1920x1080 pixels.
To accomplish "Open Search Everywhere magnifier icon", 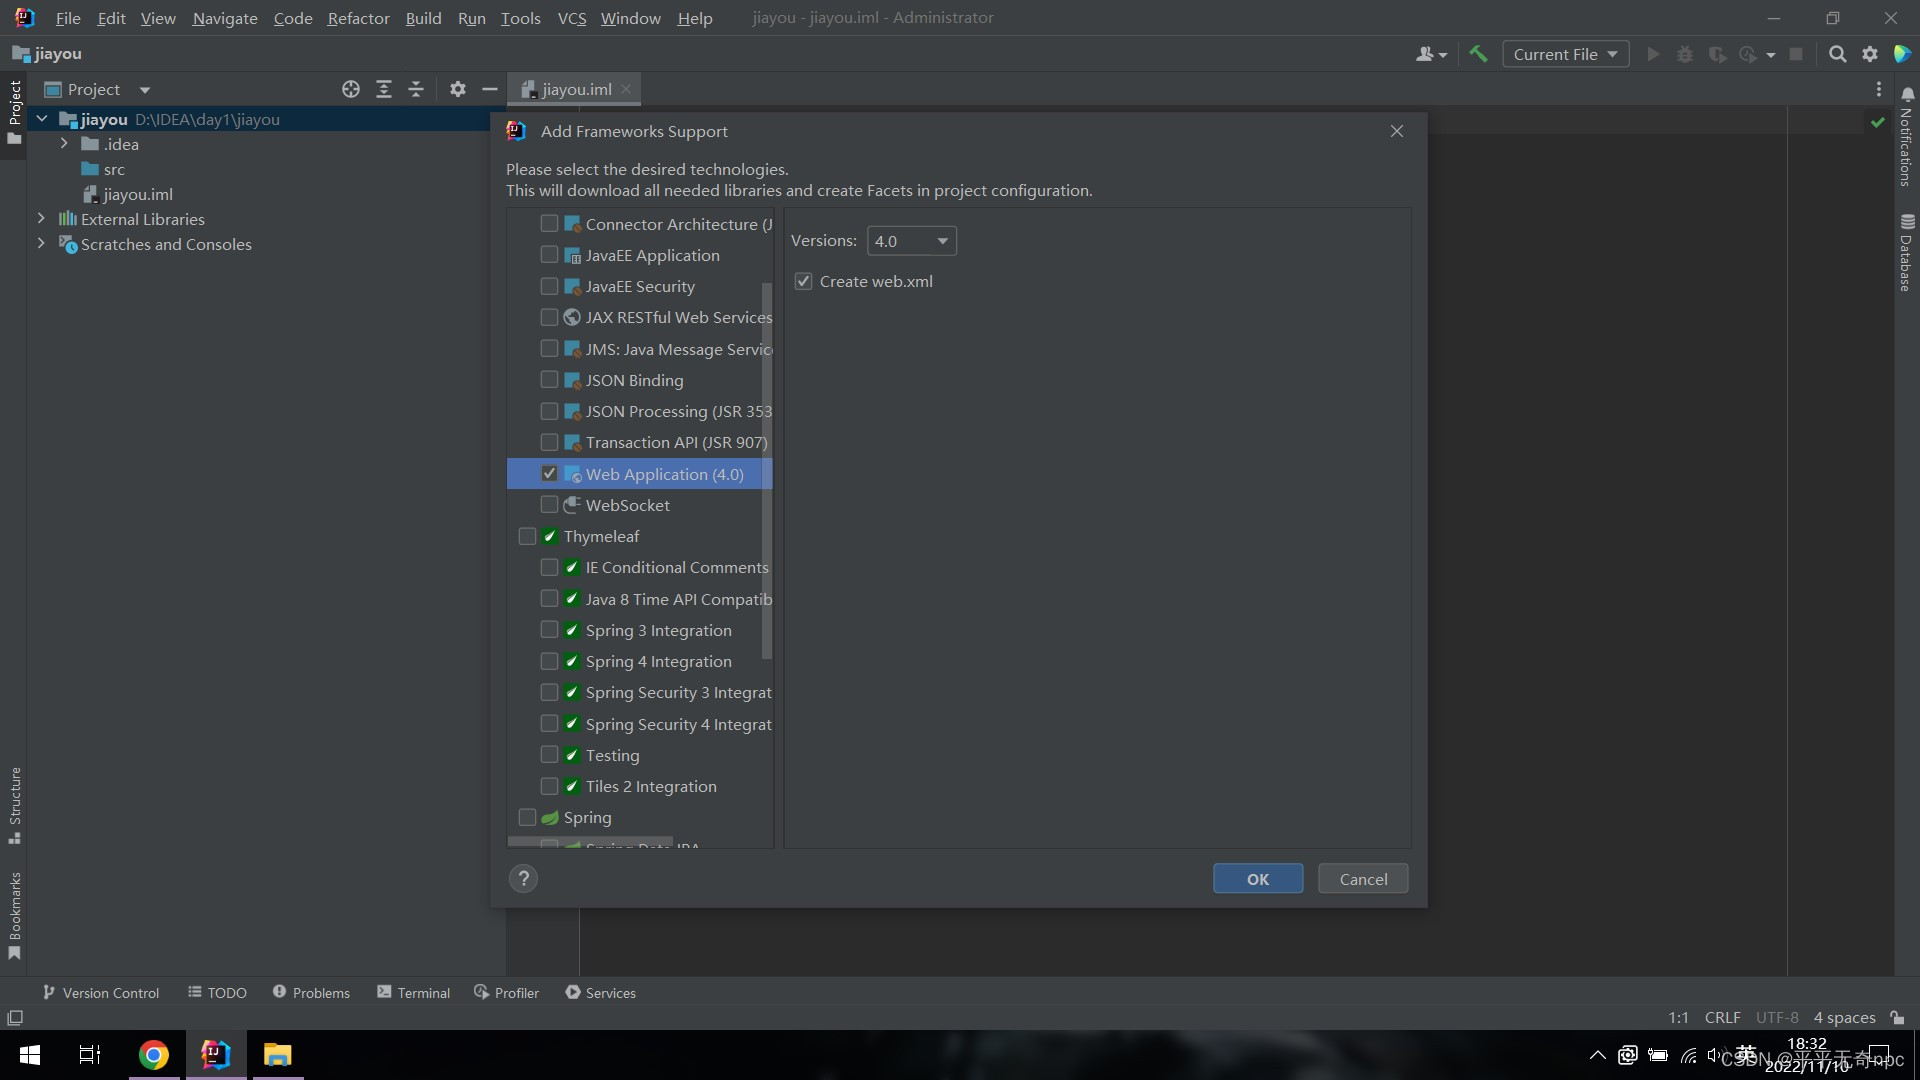I will [1837, 54].
